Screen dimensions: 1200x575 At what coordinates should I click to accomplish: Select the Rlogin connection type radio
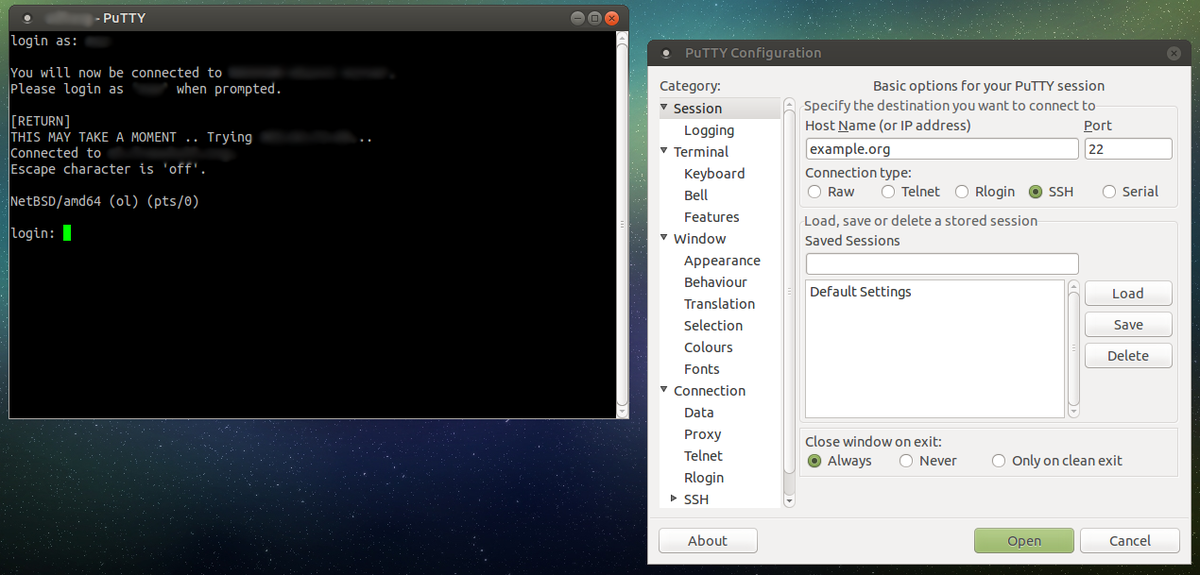click(x=962, y=191)
